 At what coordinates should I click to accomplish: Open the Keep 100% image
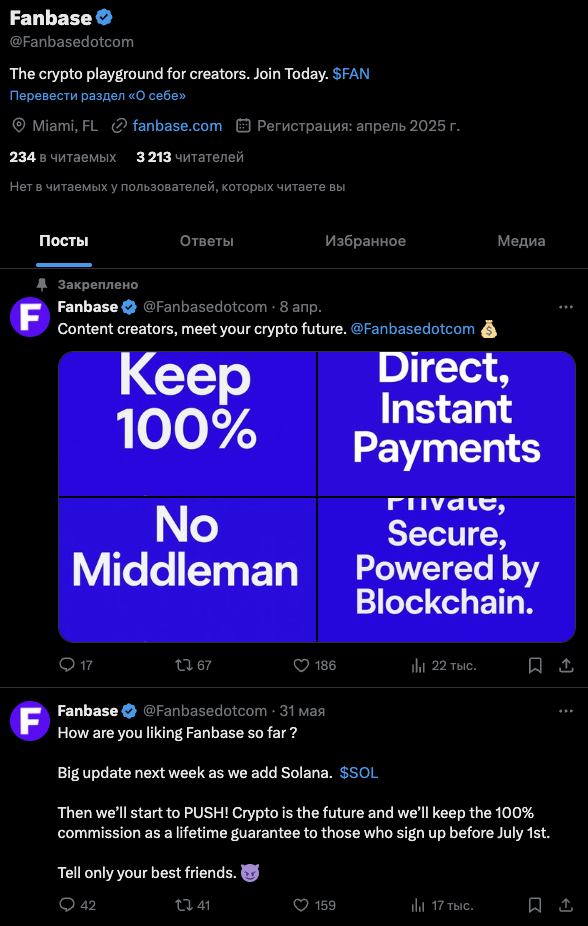click(x=187, y=423)
